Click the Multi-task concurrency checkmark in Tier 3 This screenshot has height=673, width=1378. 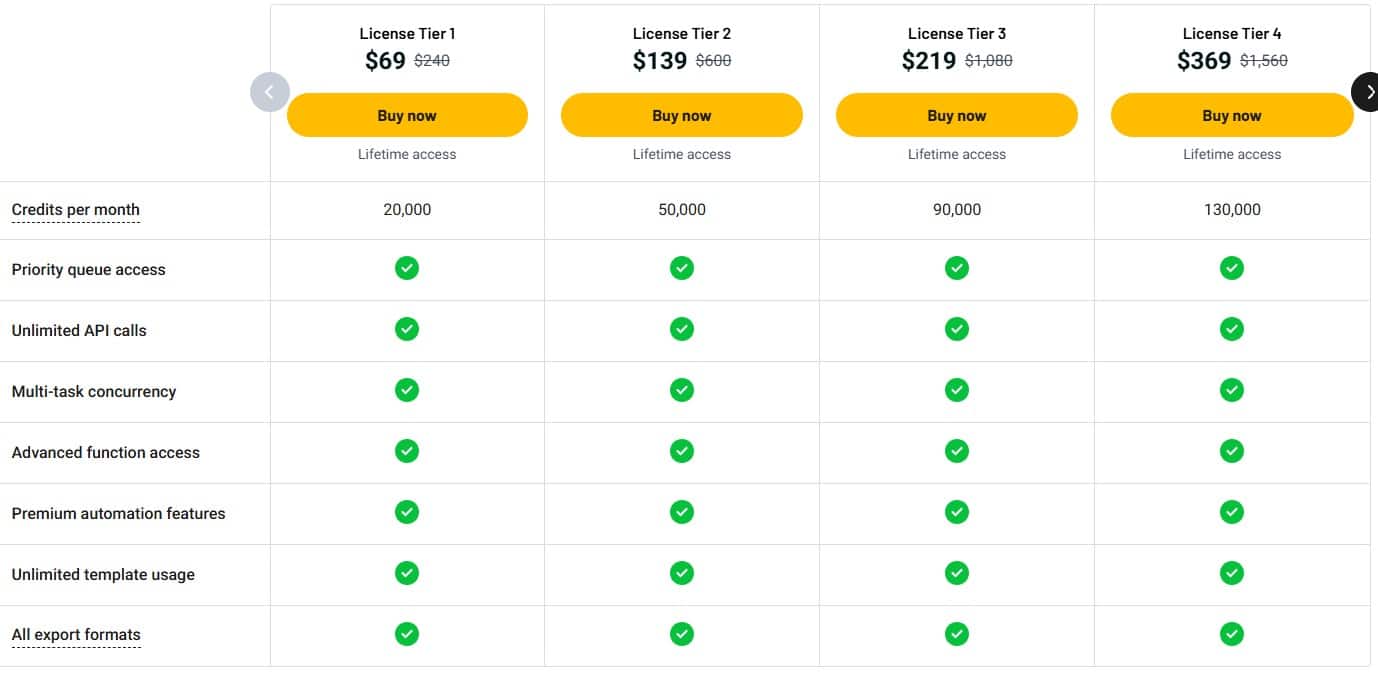(956, 390)
